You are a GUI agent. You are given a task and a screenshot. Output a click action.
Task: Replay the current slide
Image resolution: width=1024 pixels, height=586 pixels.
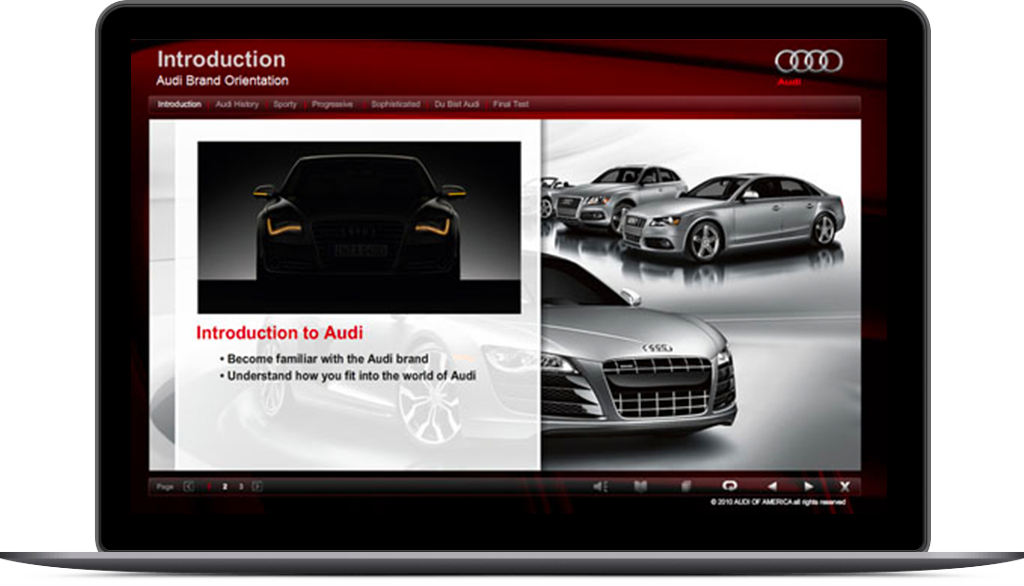click(x=729, y=486)
